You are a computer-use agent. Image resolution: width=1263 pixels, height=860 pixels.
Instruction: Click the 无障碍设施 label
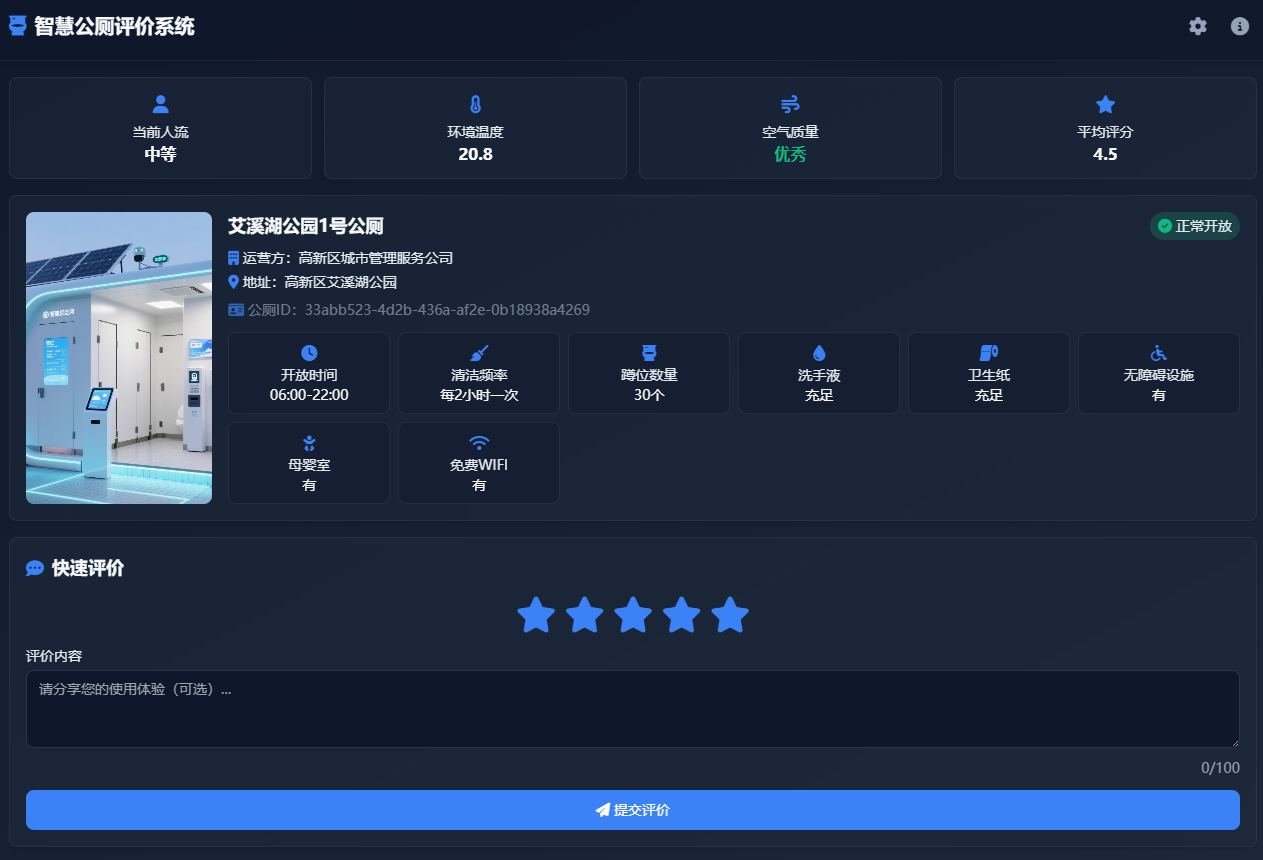tap(1159, 375)
